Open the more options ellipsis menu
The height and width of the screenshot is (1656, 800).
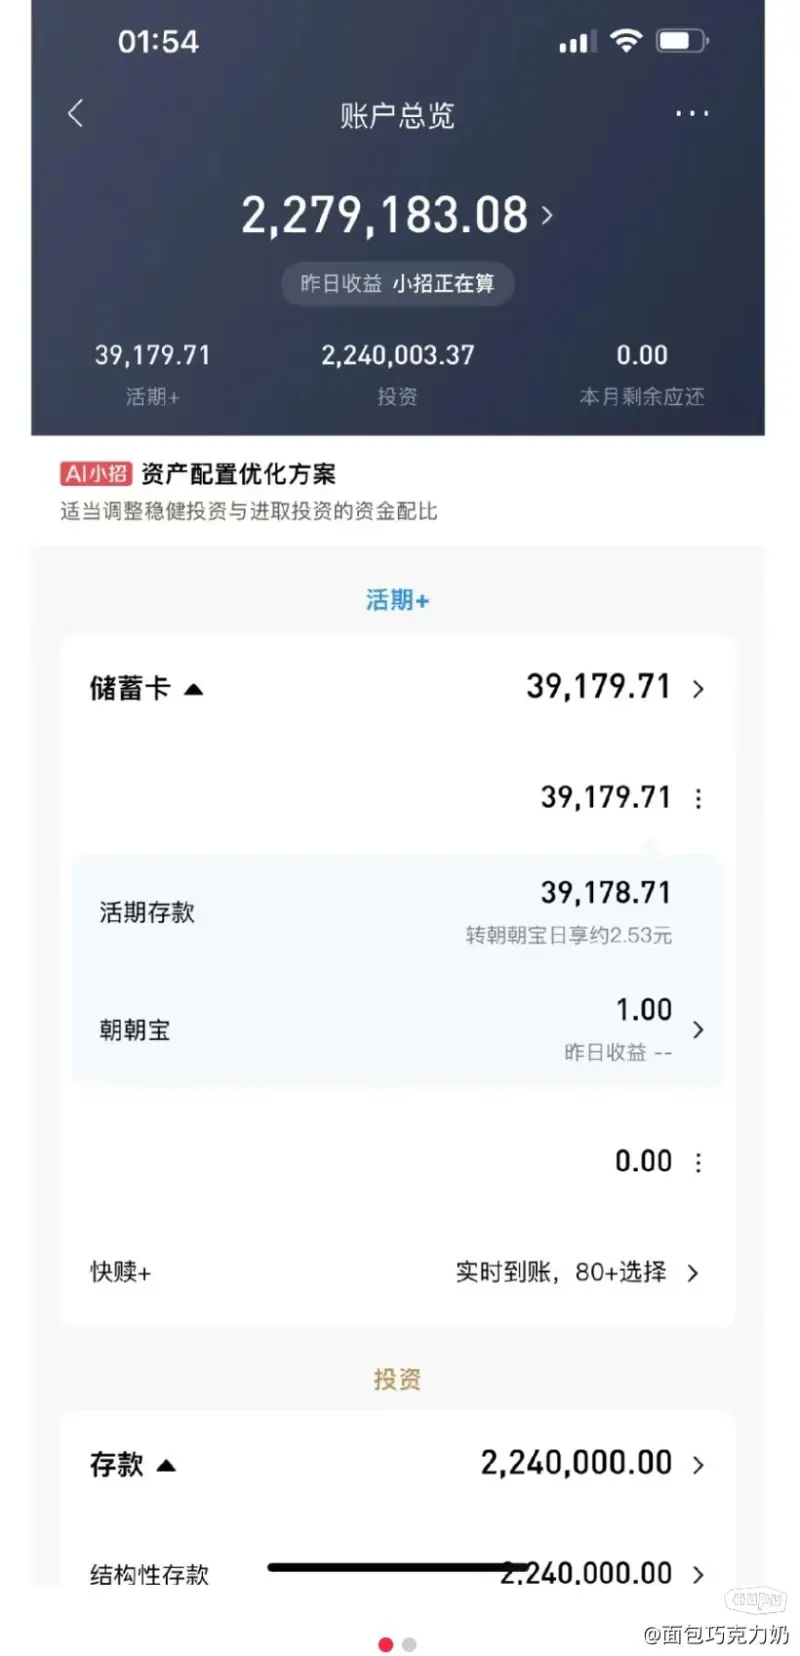pos(692,113)
